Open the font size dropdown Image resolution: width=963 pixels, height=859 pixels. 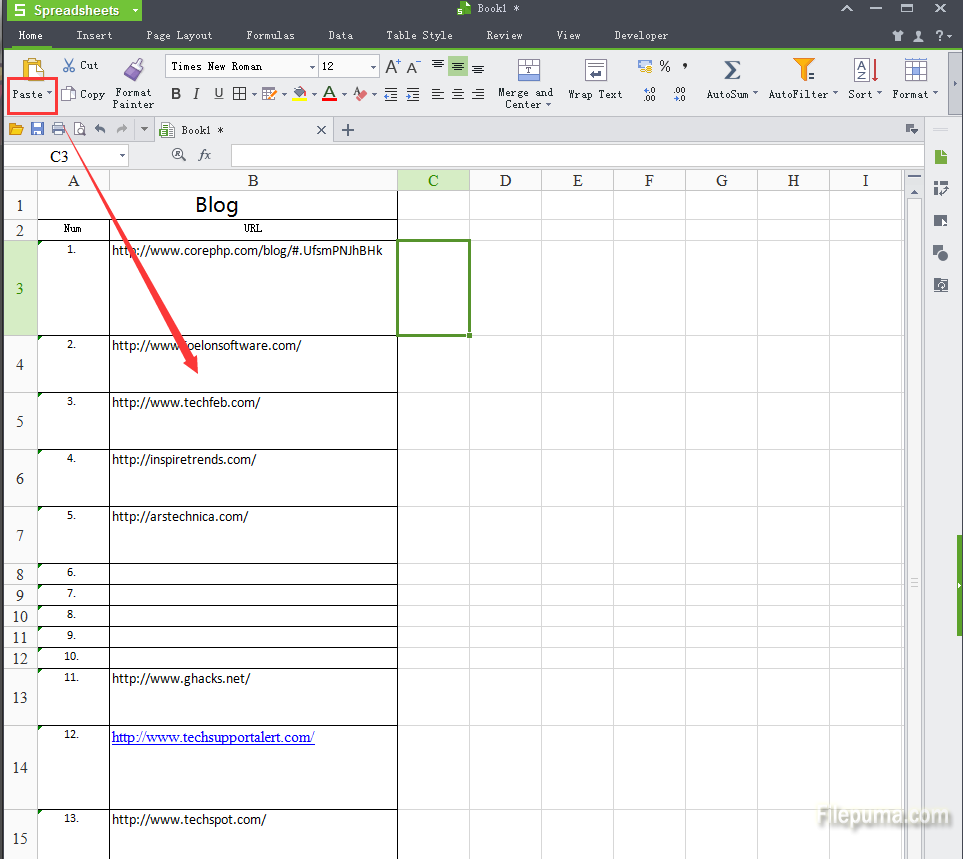373,67
